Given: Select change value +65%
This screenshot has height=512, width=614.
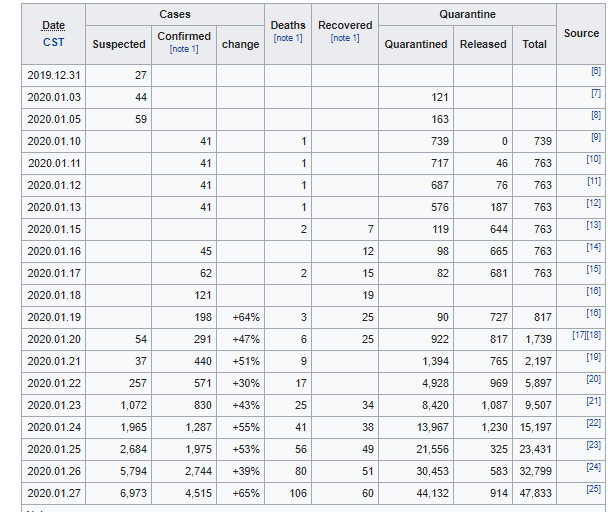Looking at the screenshot, I should coord(246,493).
